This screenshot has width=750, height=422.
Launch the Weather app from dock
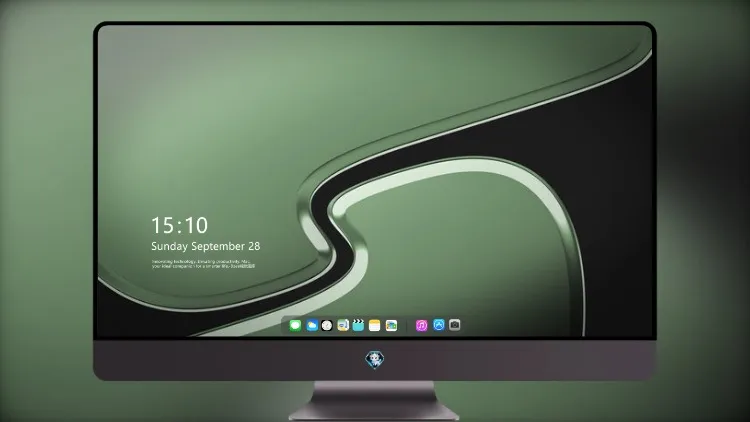click(x=312, y=325)
